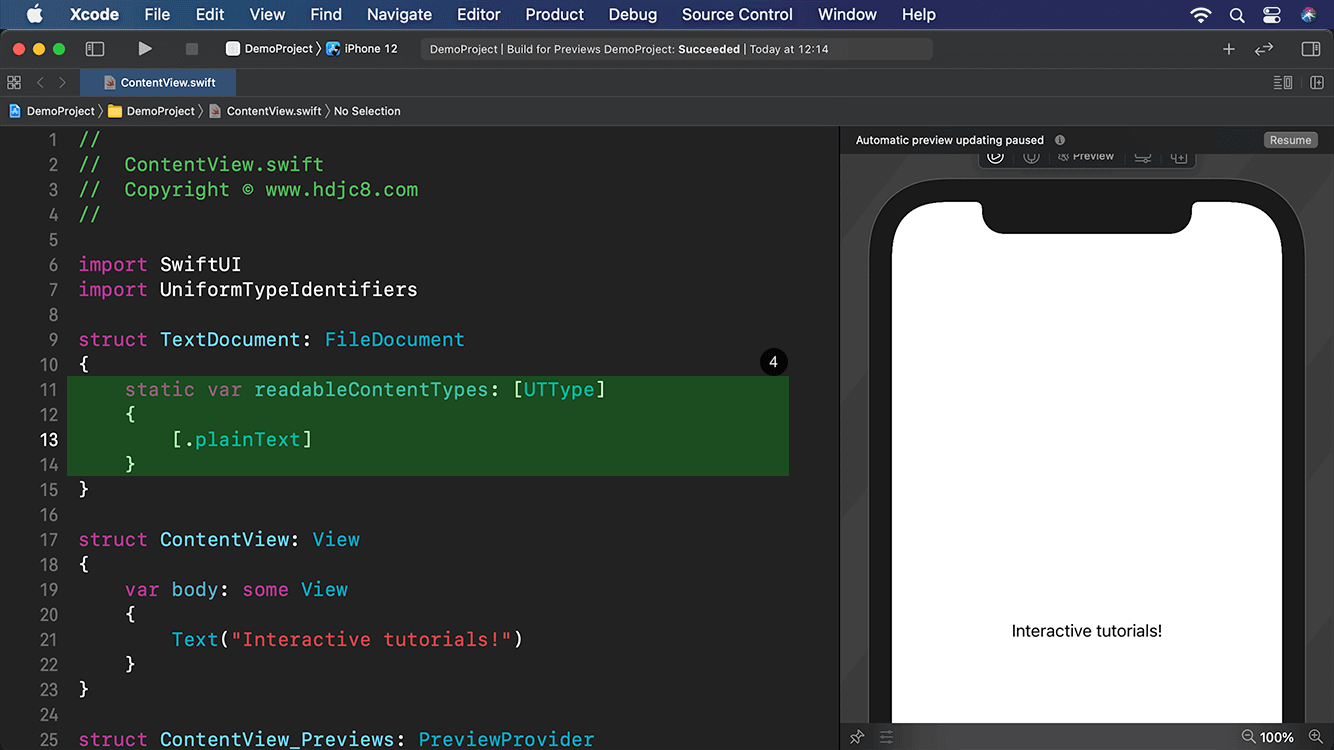
Task: Open the View menu
Action: coord(267,14)
